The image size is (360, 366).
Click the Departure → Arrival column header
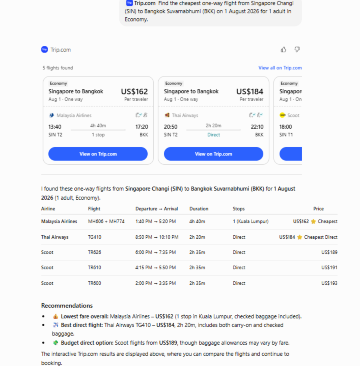point(157,209)
